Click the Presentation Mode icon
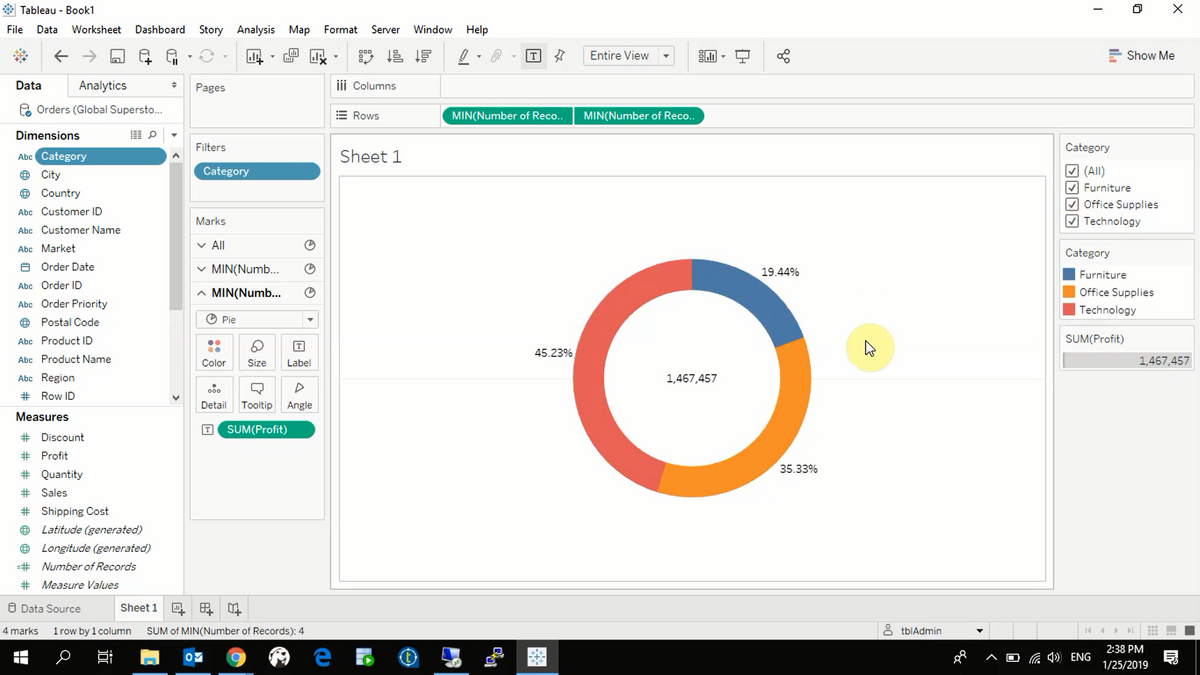This screenshot has width=1200, height=675. coord(742,56)
